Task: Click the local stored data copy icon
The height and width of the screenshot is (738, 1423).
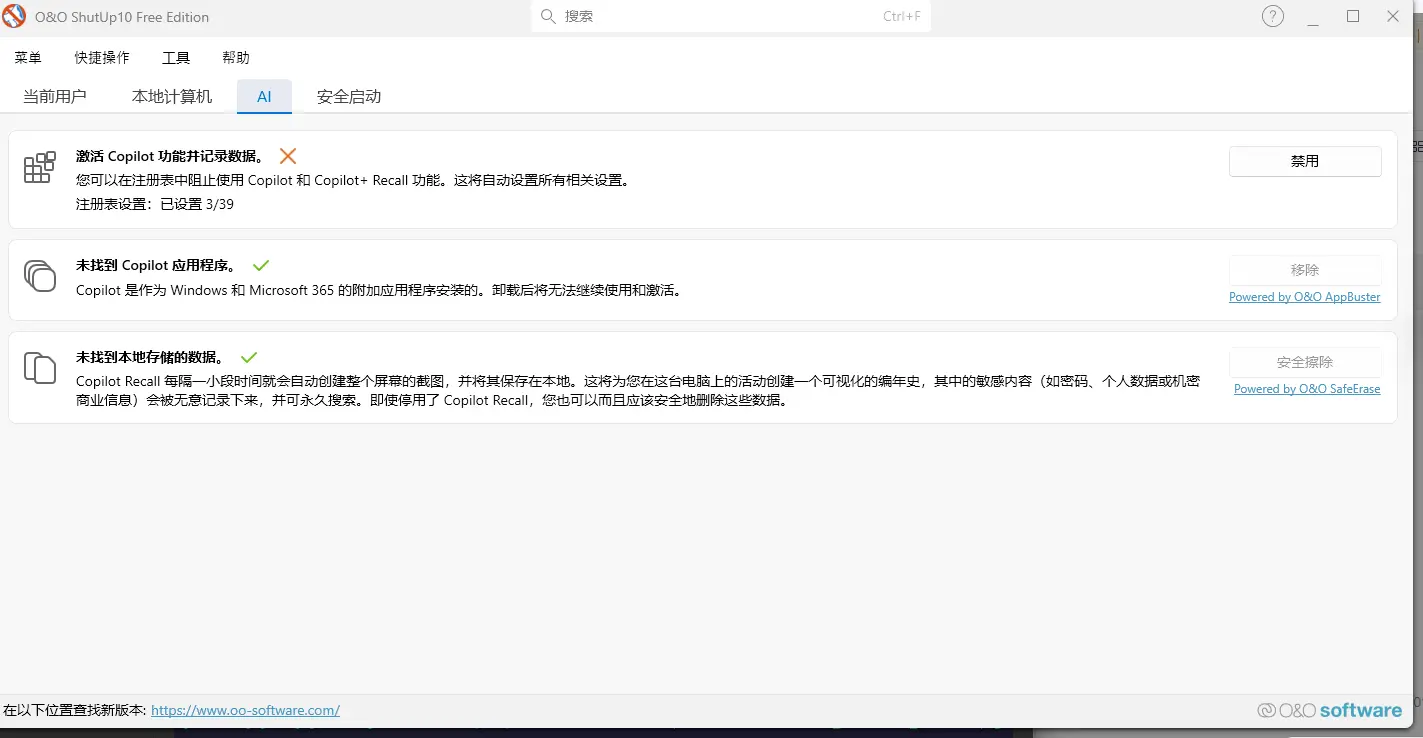Action: click(x=40, y=367)
